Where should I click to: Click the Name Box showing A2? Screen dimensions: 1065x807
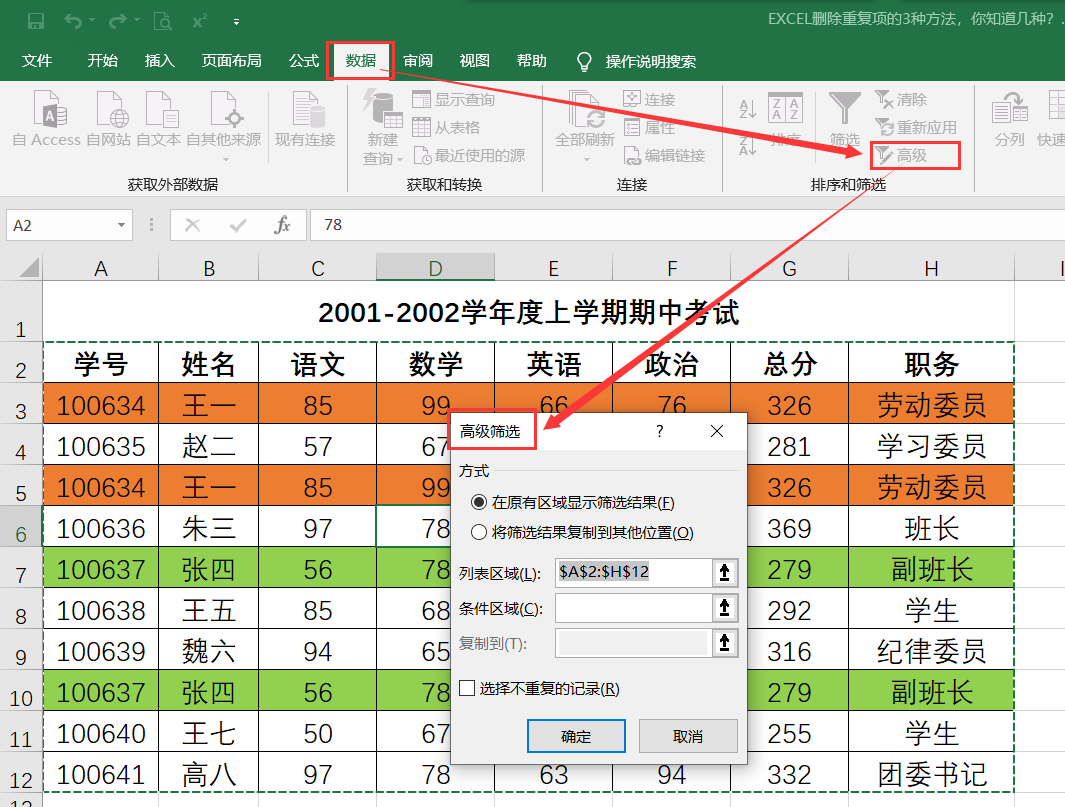(60, 225)
